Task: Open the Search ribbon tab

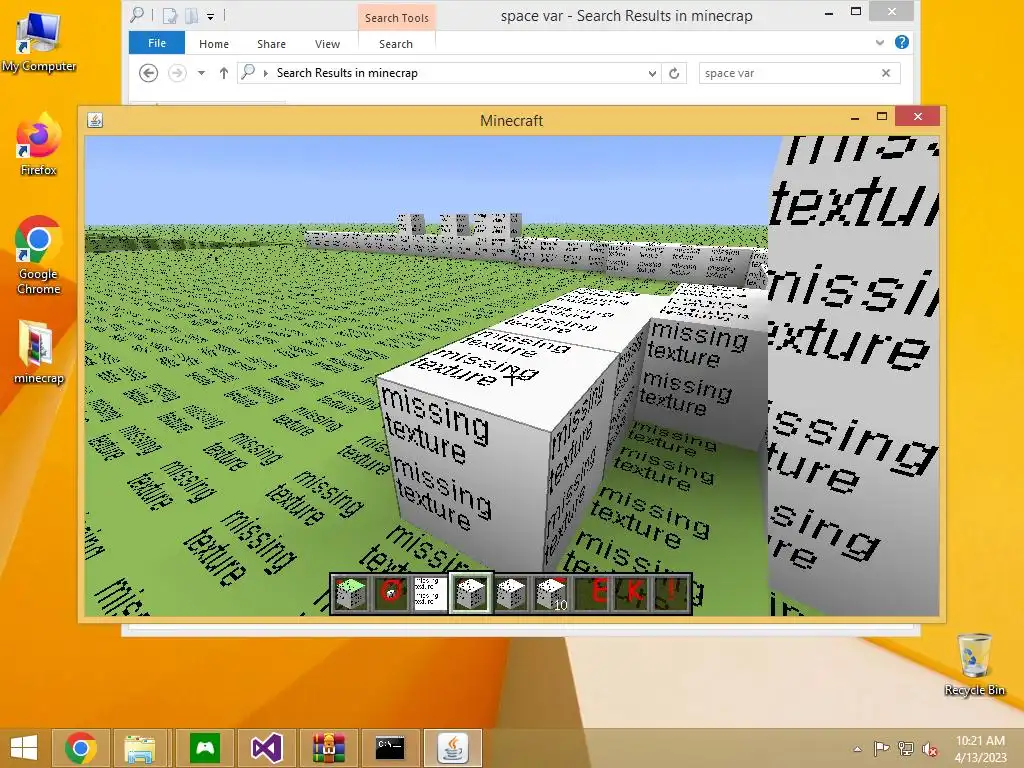Action: coord(396,44)
